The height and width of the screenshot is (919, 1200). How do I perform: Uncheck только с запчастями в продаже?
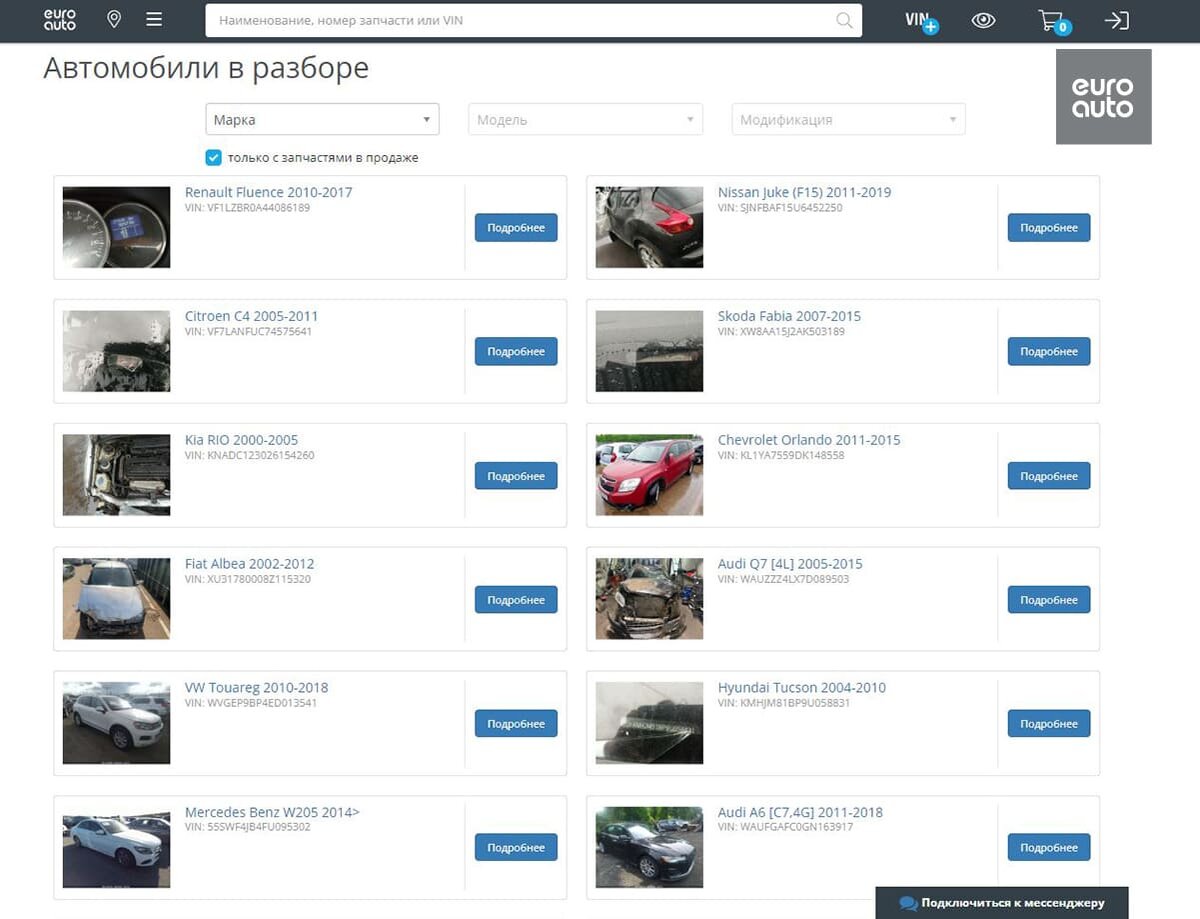[x=213, y=157]
